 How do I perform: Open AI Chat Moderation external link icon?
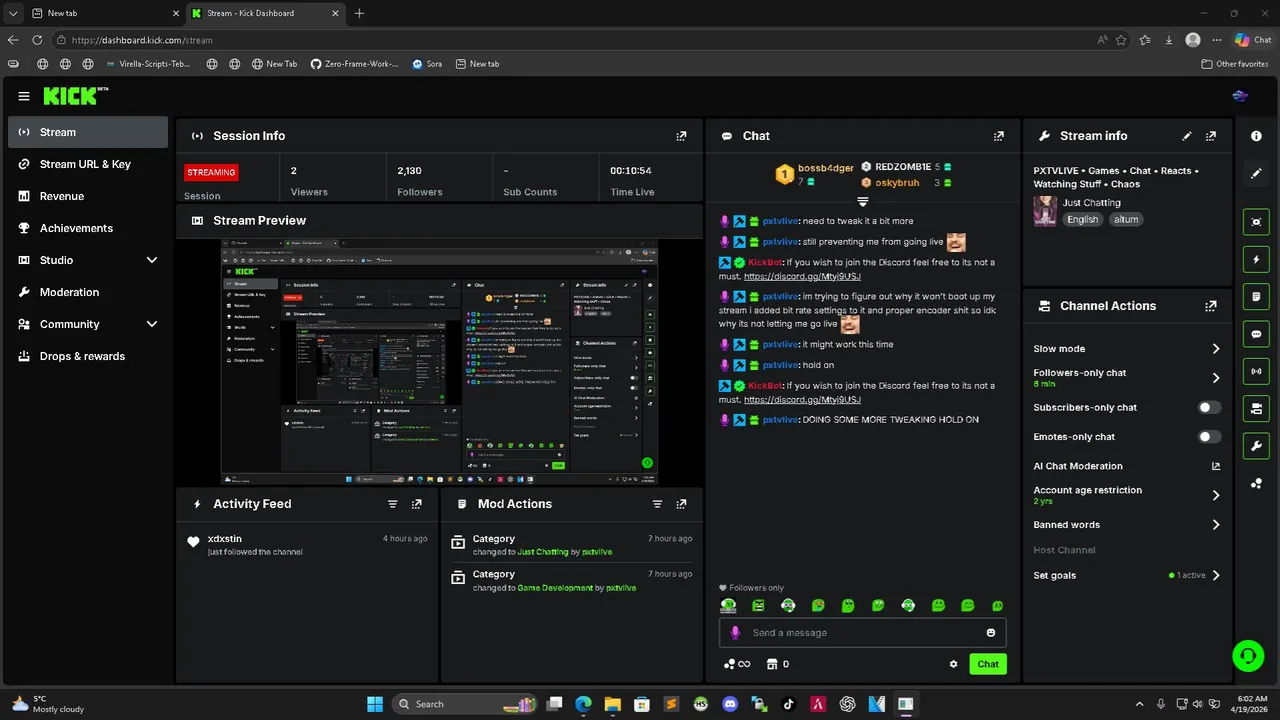click(x=1216, y=466)
